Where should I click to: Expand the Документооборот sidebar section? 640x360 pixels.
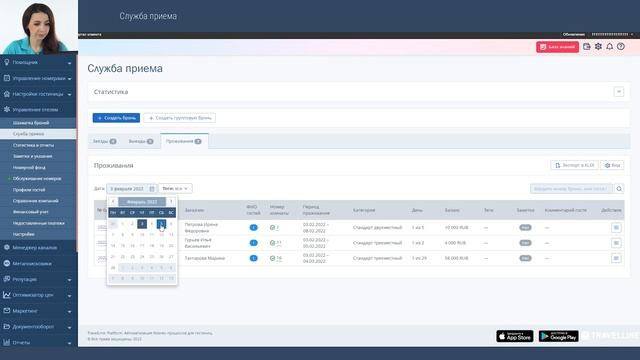coord(38,327)
